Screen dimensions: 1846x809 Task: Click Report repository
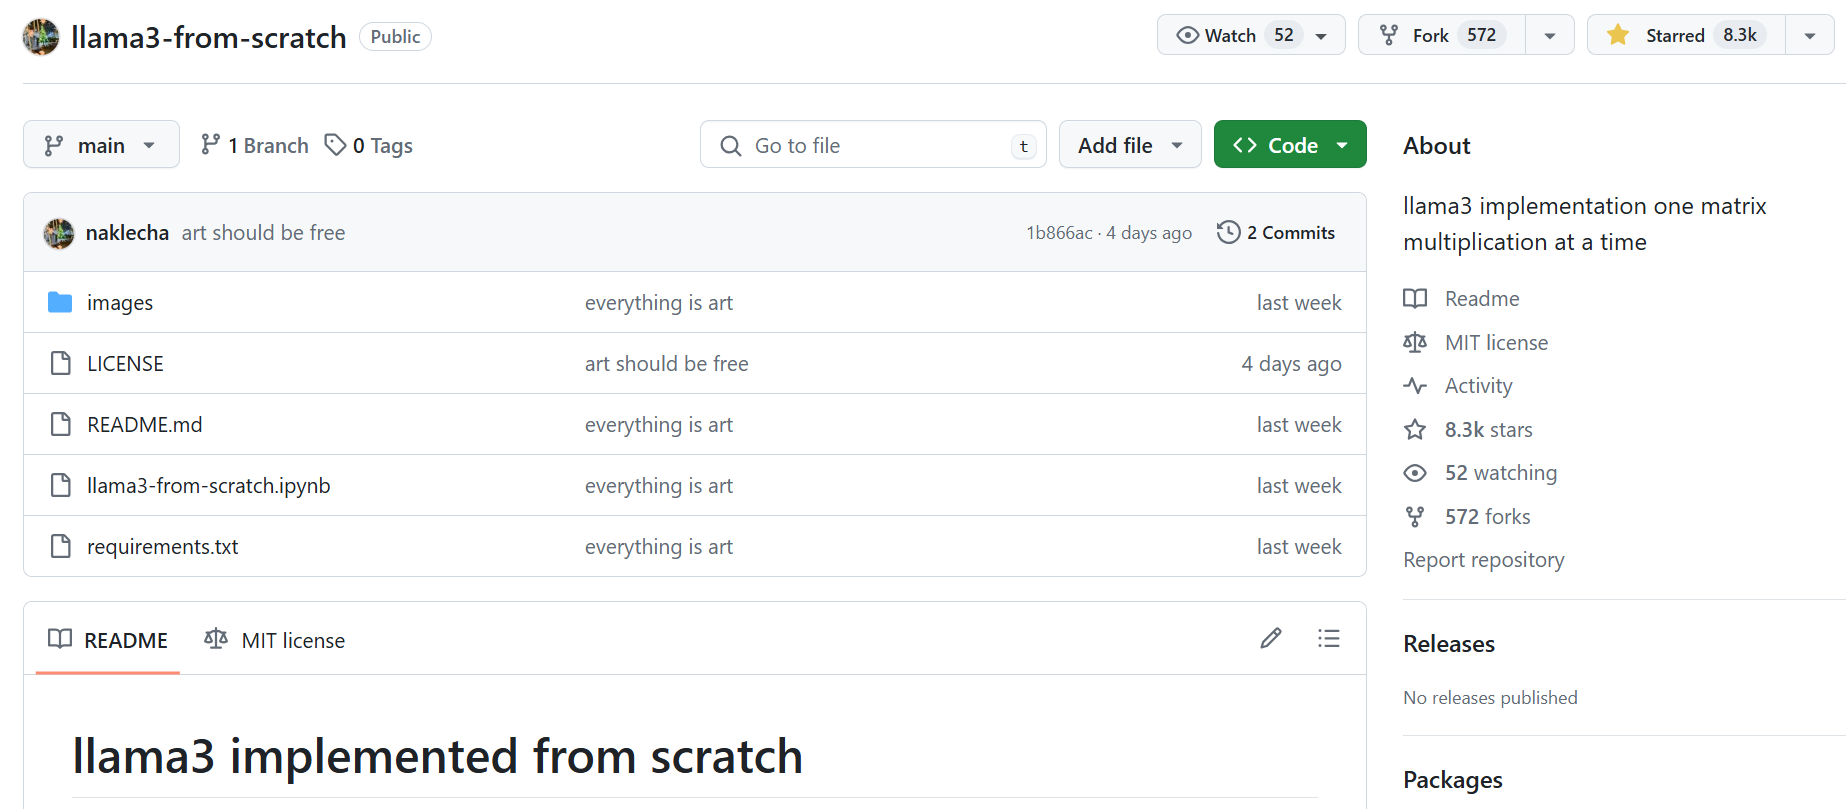tap(1484, 560)
